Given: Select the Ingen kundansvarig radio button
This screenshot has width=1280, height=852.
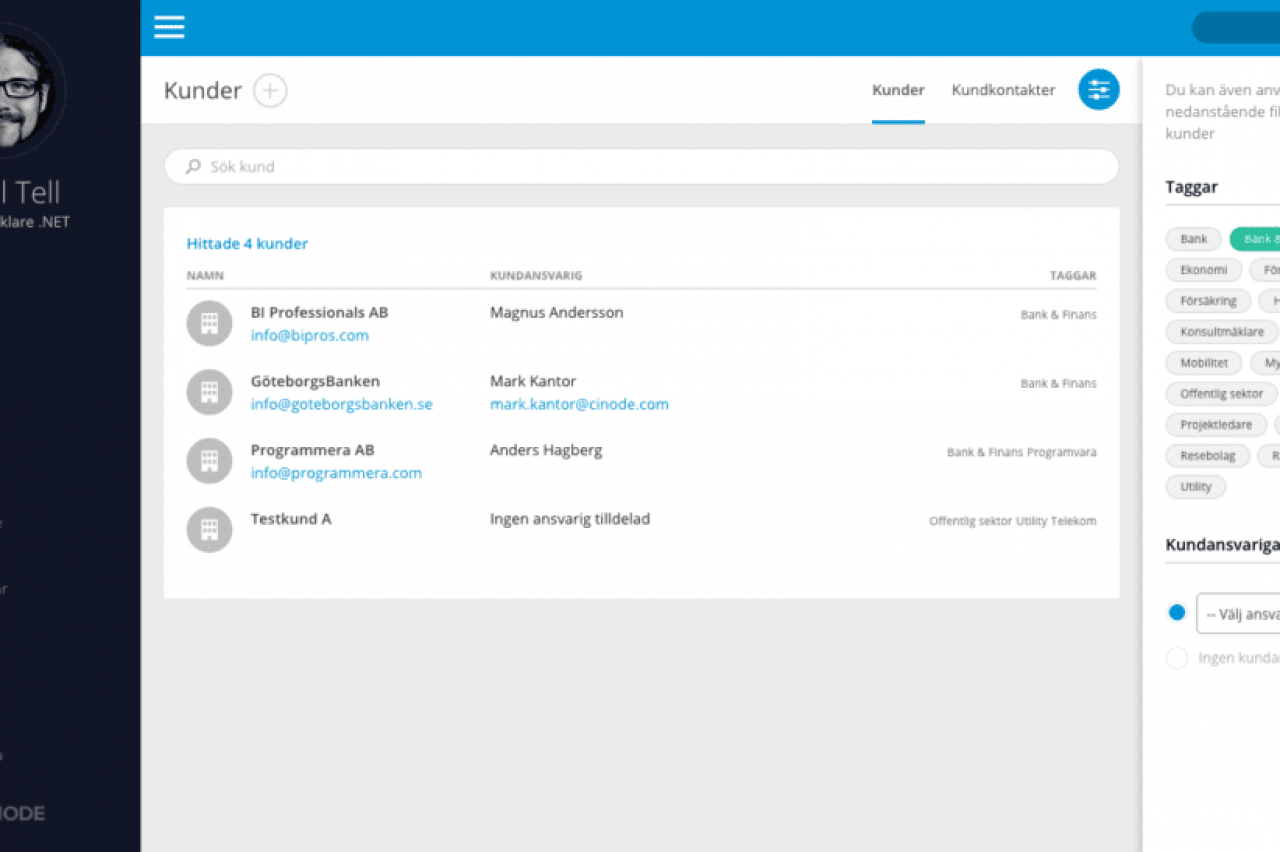Looking at the screenshot, I should click(1177, 658).
